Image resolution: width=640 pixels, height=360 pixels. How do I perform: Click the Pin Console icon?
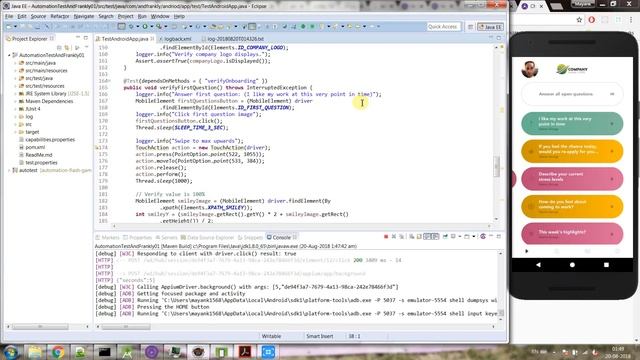click(x=445, y=237)
